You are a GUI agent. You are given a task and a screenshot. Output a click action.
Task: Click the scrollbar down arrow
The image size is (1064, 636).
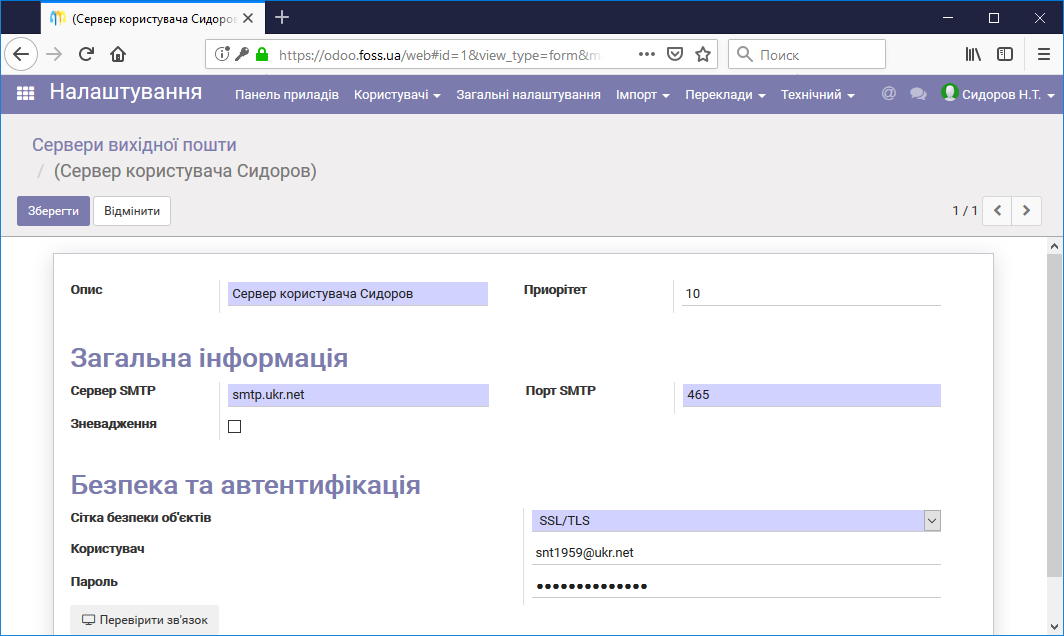[x=1054, y=626]
